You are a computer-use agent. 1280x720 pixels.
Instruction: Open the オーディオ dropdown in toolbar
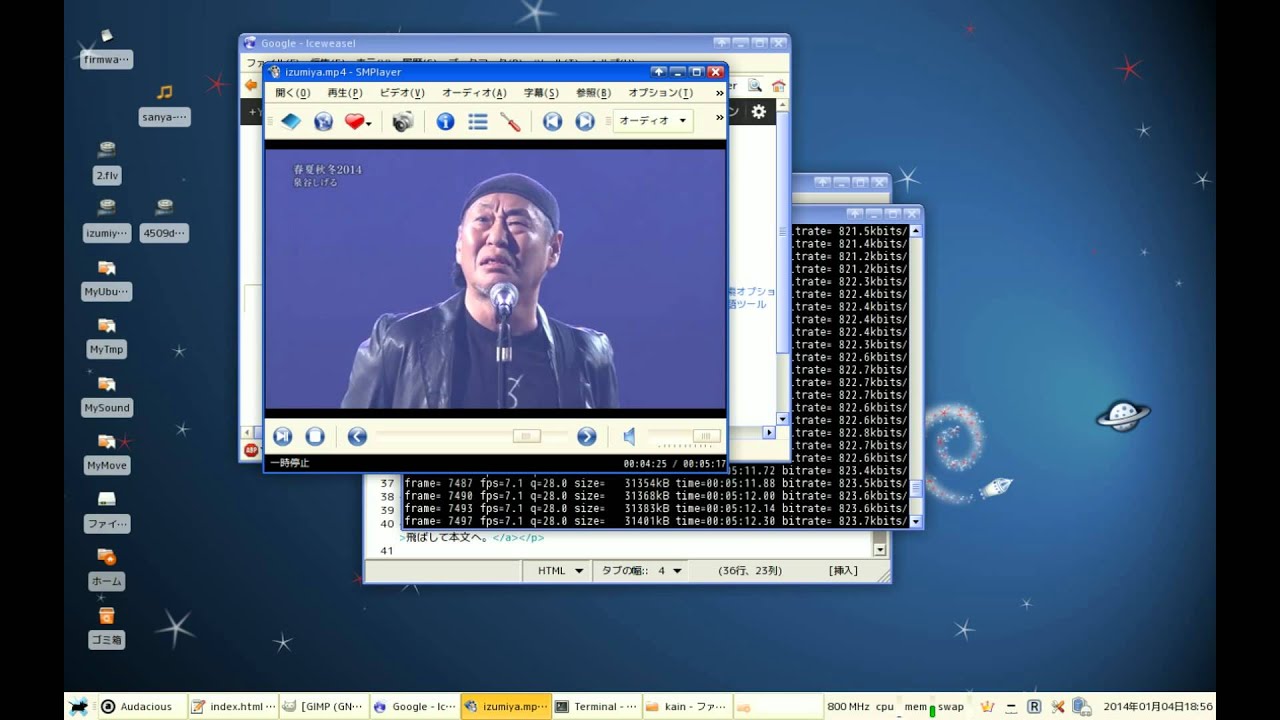tap(653, 121)
